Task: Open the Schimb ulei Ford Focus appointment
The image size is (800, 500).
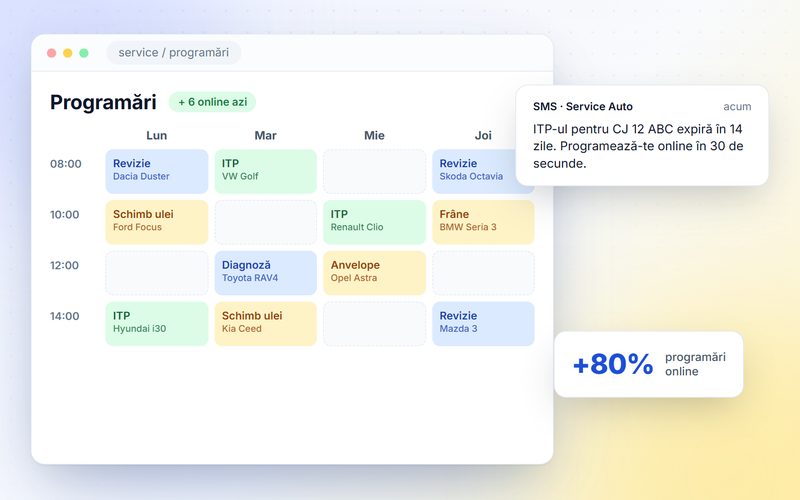Action: click(157, 222)
